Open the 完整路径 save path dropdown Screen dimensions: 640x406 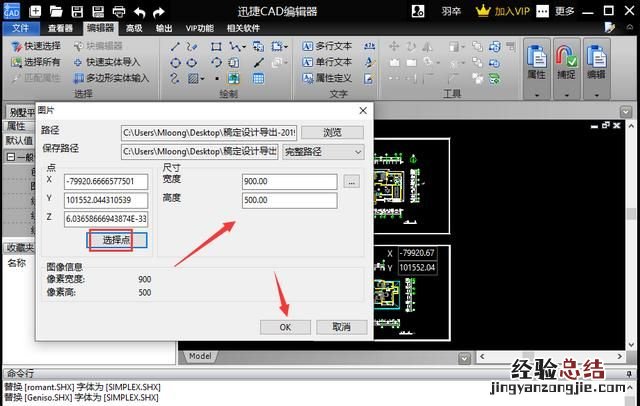[322, 151]
